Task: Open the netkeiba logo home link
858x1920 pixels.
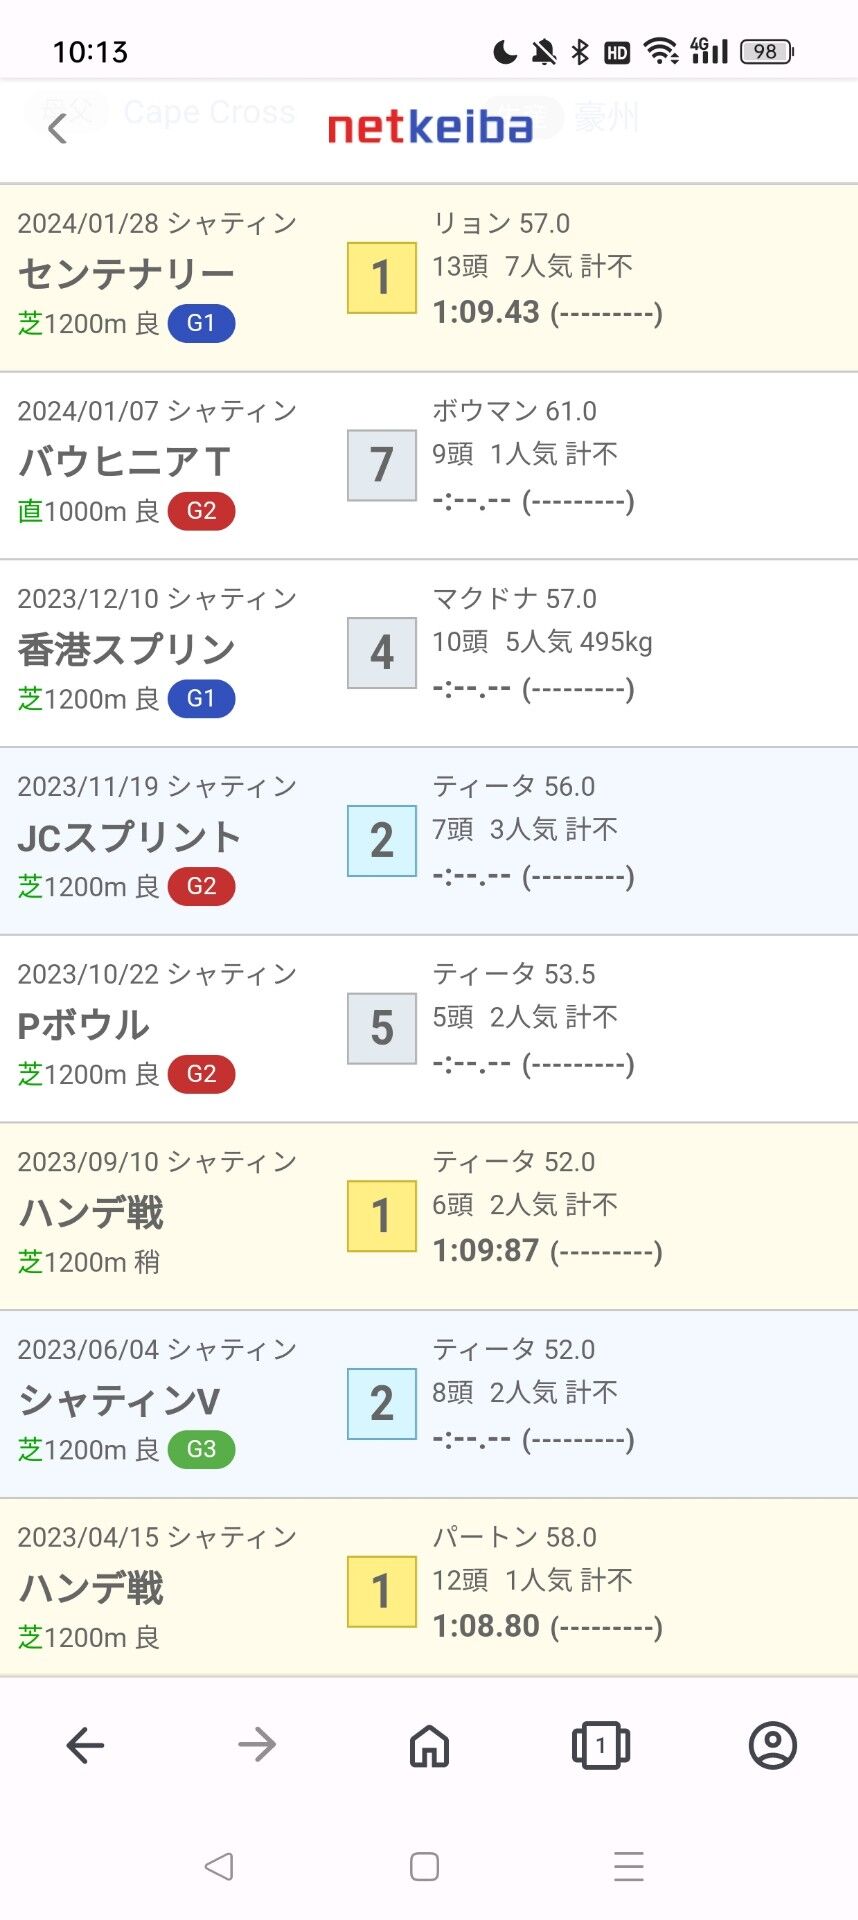Action: pos(430,128)
